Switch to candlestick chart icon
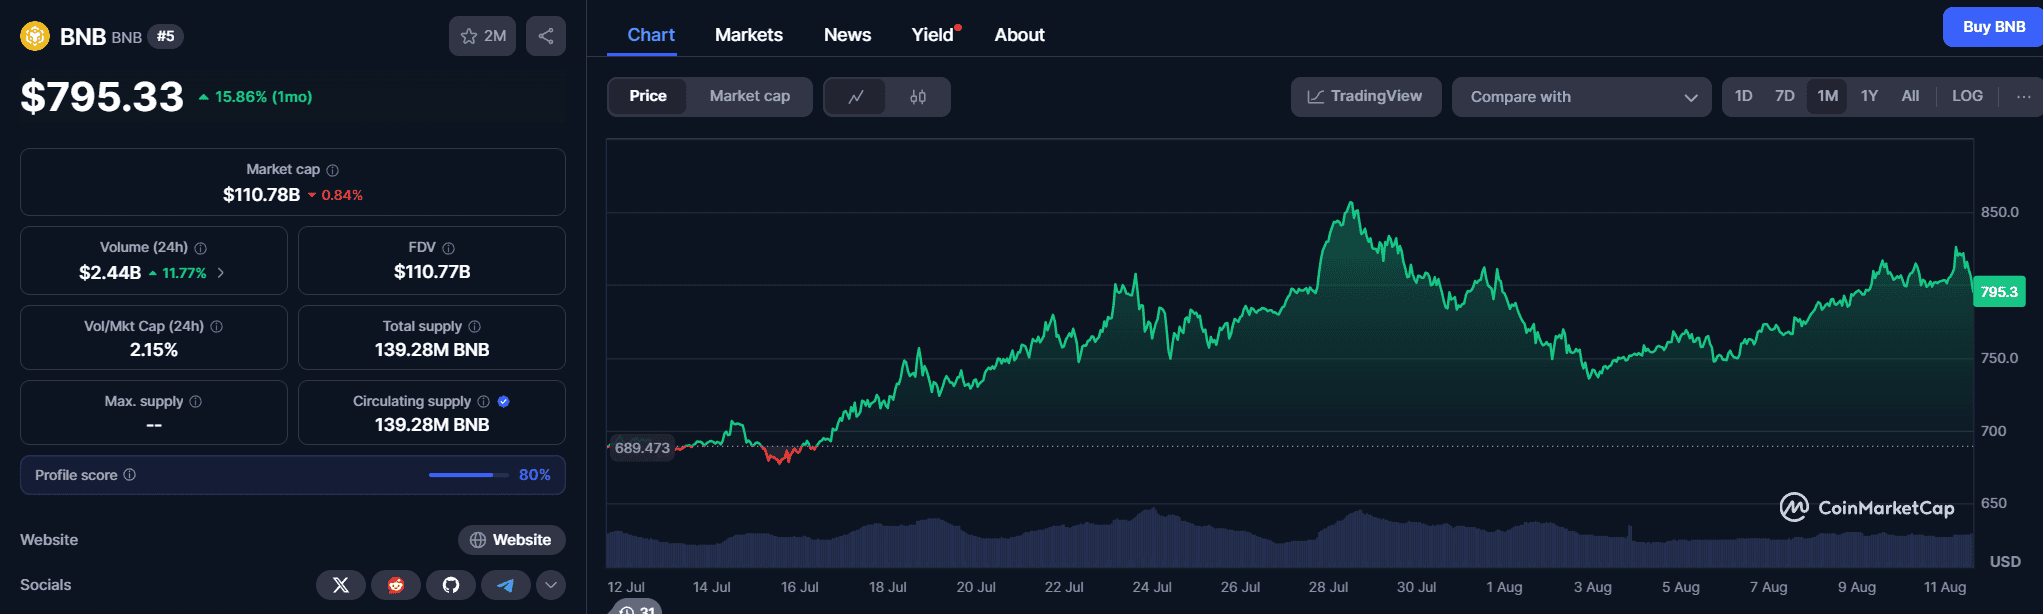Viewport: 2043px width, 614px height. [918, 97]
